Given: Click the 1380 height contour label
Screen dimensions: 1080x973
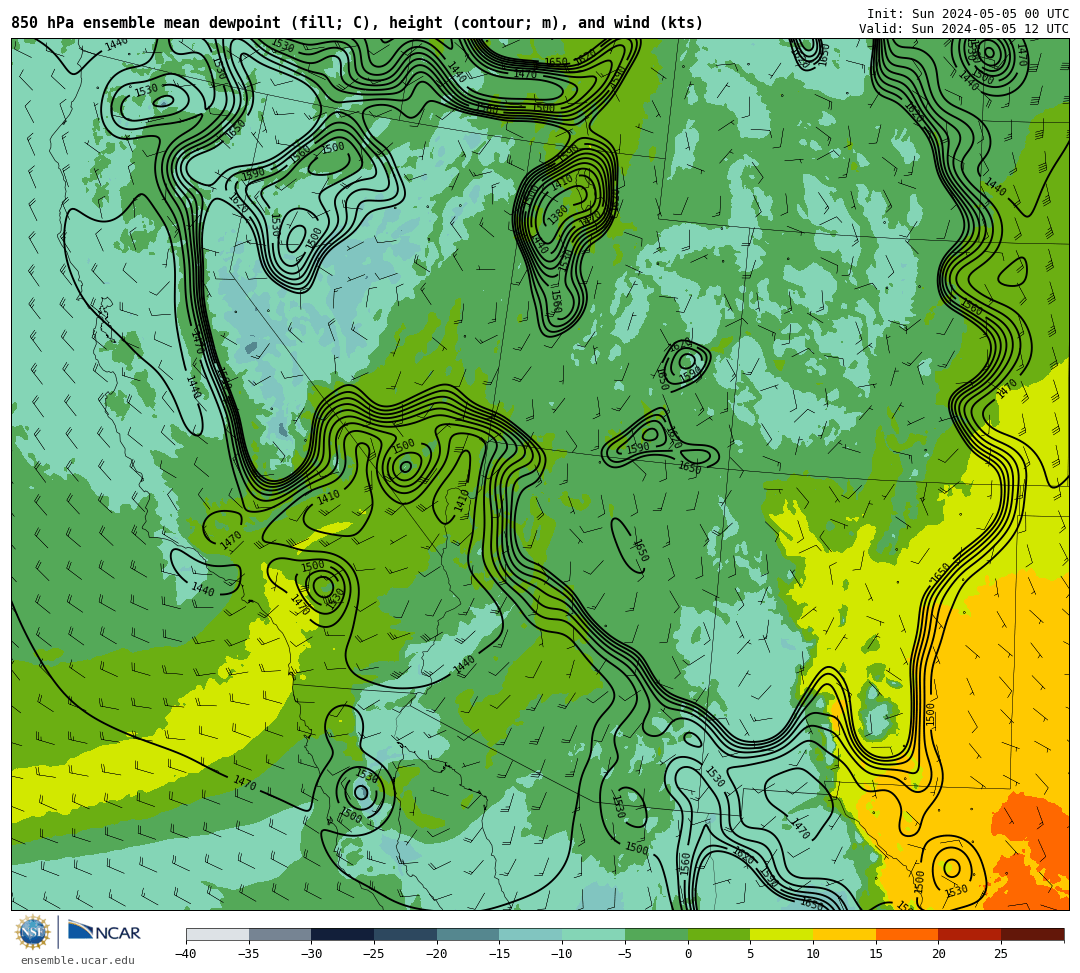Looking at the screenshot, I should coord(558,215).
